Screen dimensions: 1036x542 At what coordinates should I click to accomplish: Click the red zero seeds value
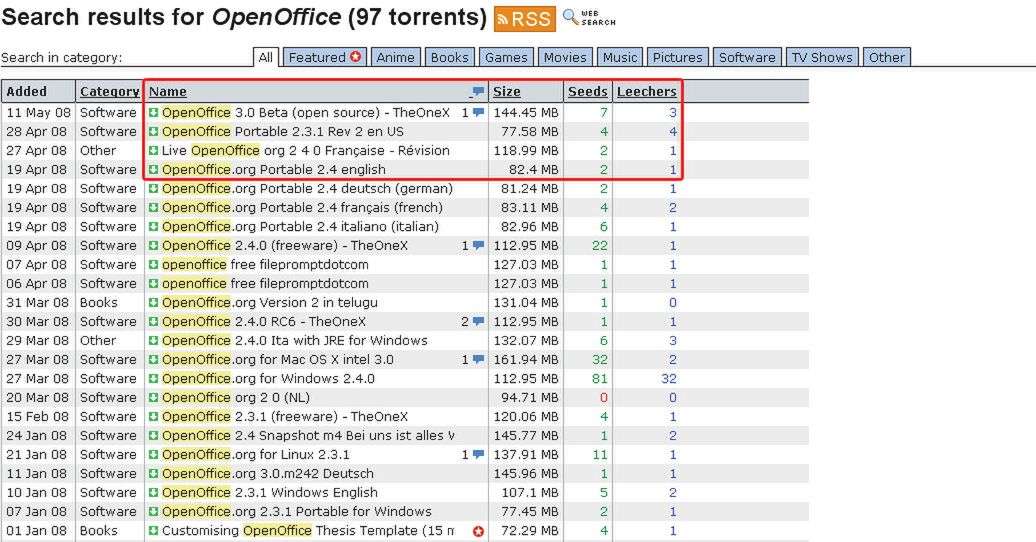[603, 398]
